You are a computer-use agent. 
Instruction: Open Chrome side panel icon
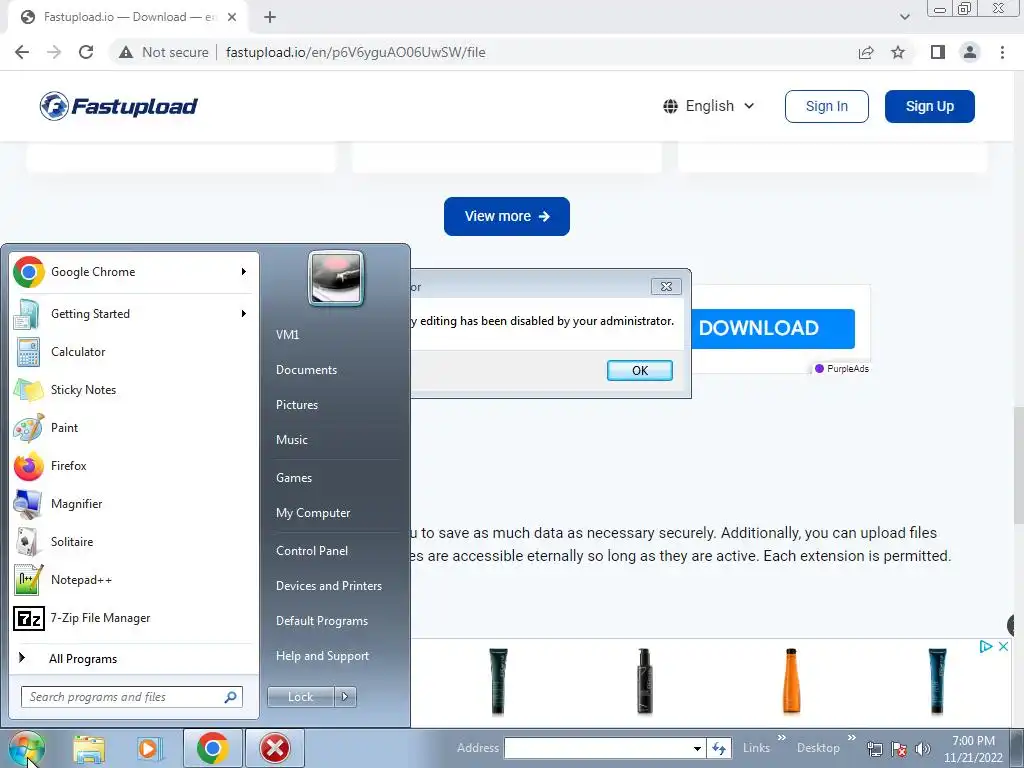[x=938, y=52]
